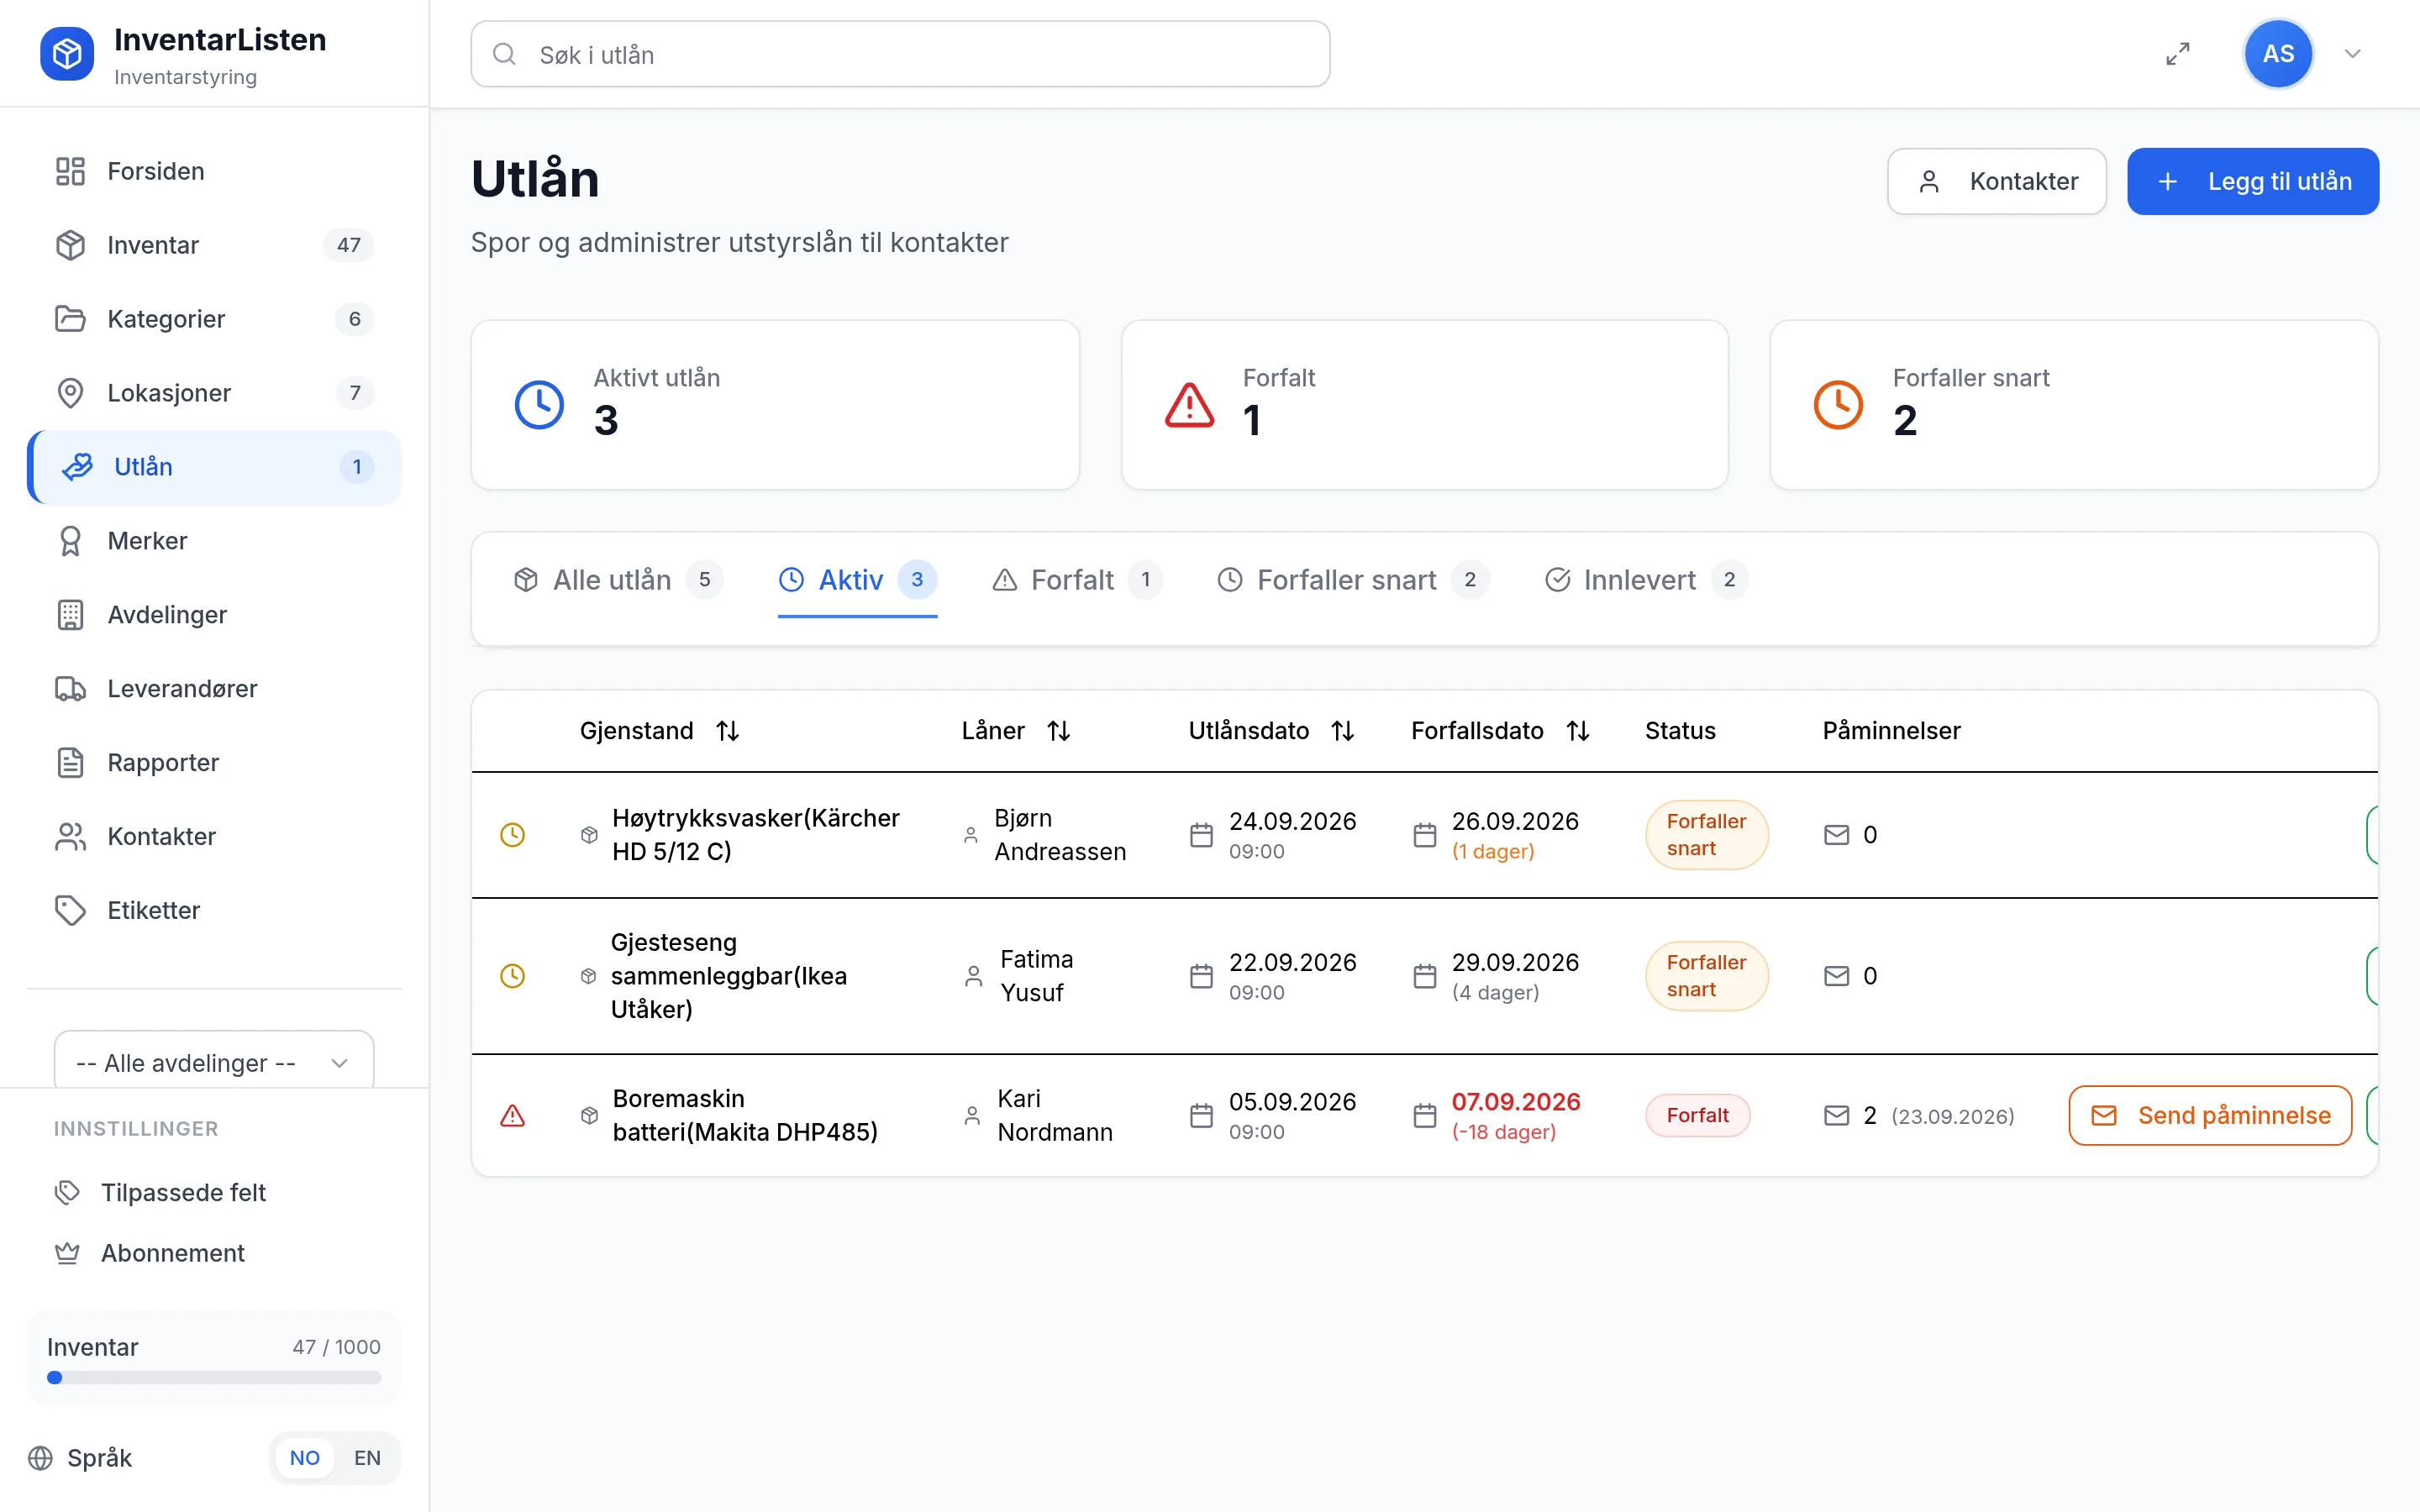This screenshot has width=2420, height=1512.
Task: Click calendar icon beside loan date 24.09.2026
Action: [x=1201, y=835]
